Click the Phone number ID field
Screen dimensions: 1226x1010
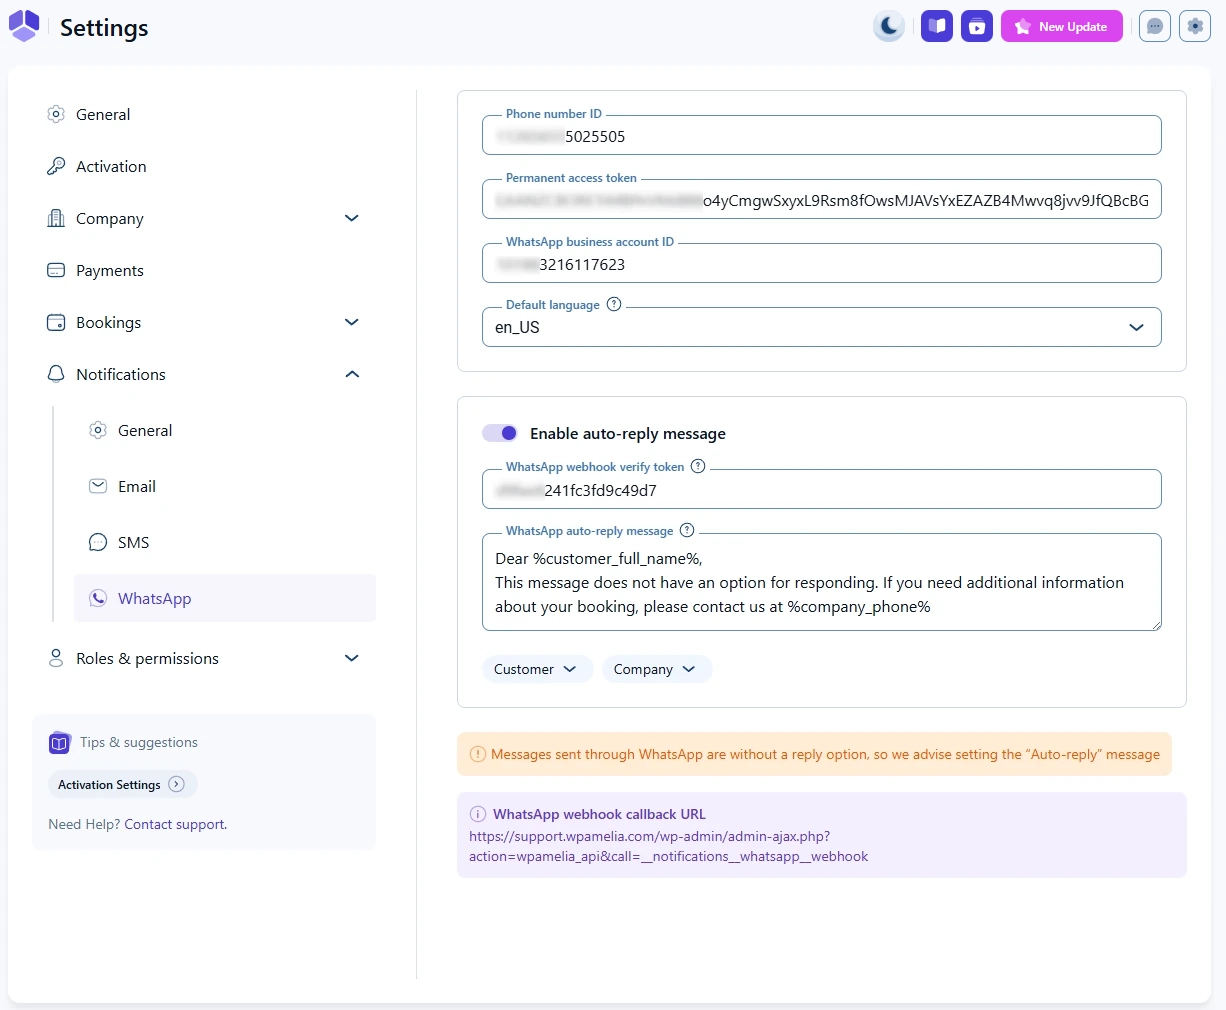[x=821, y=136]
